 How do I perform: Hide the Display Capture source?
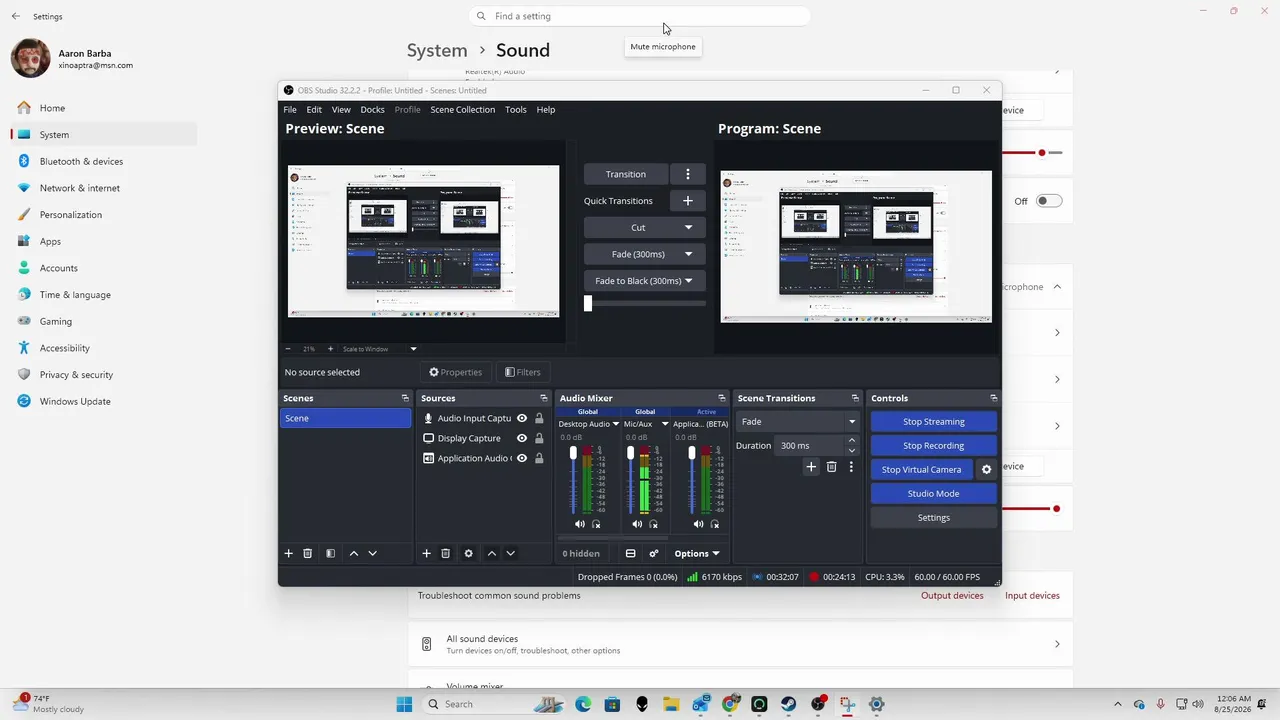point(522,438)
